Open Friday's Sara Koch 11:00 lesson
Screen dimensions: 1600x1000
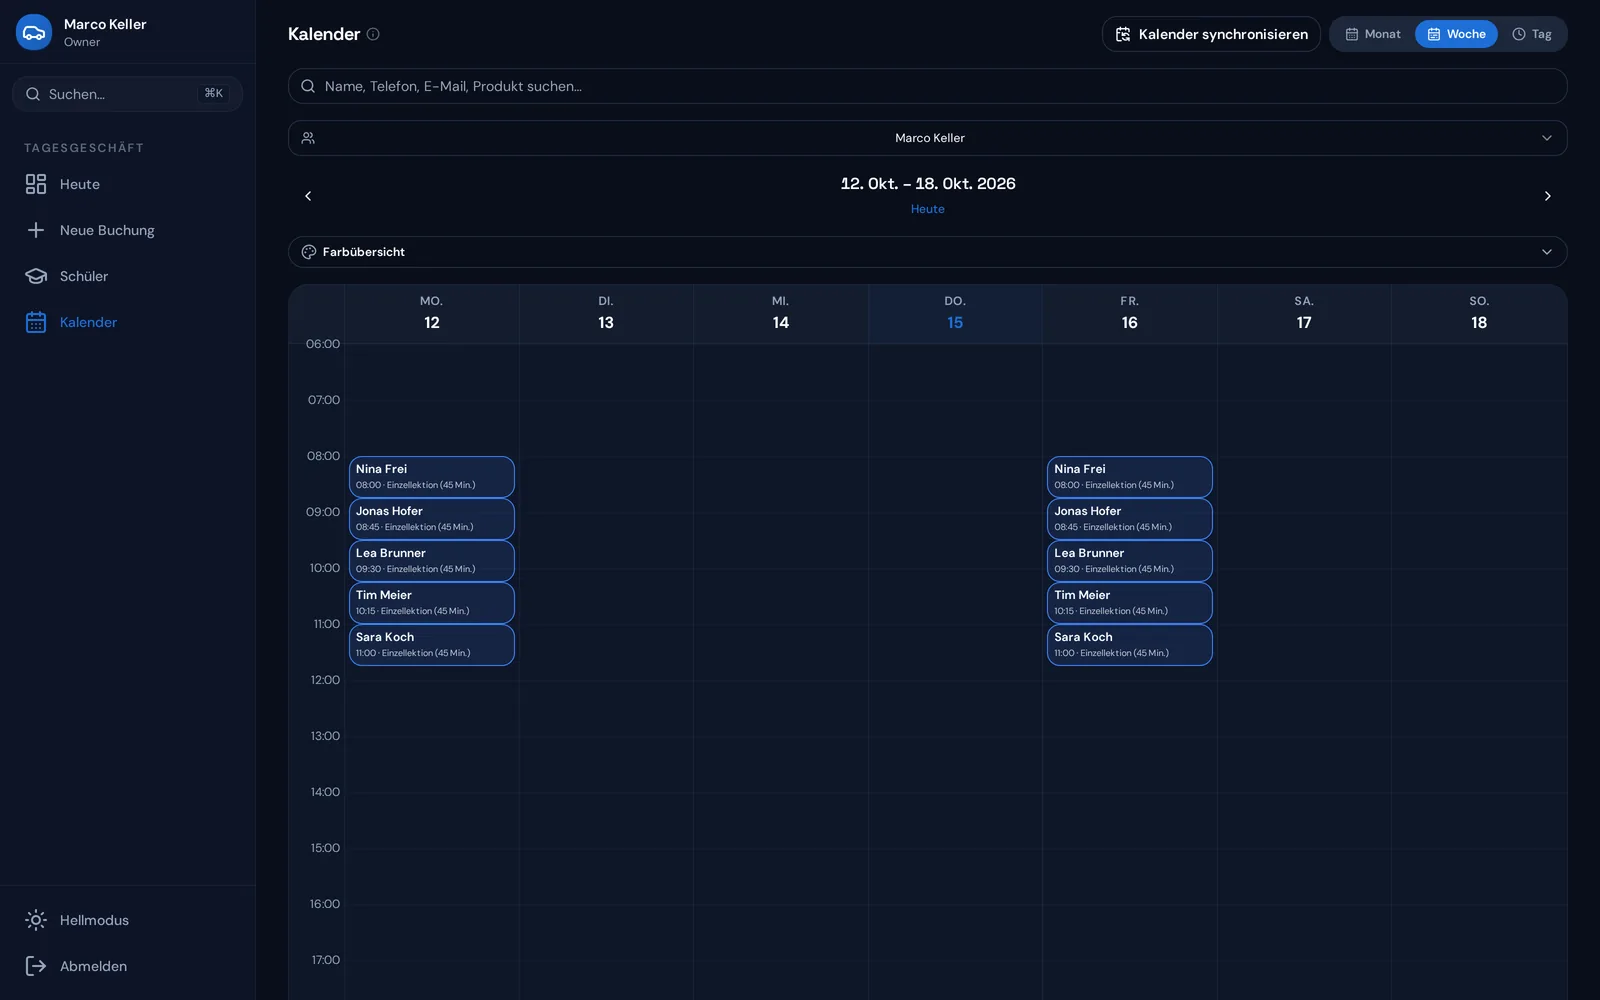click(x=1130, y=645)
